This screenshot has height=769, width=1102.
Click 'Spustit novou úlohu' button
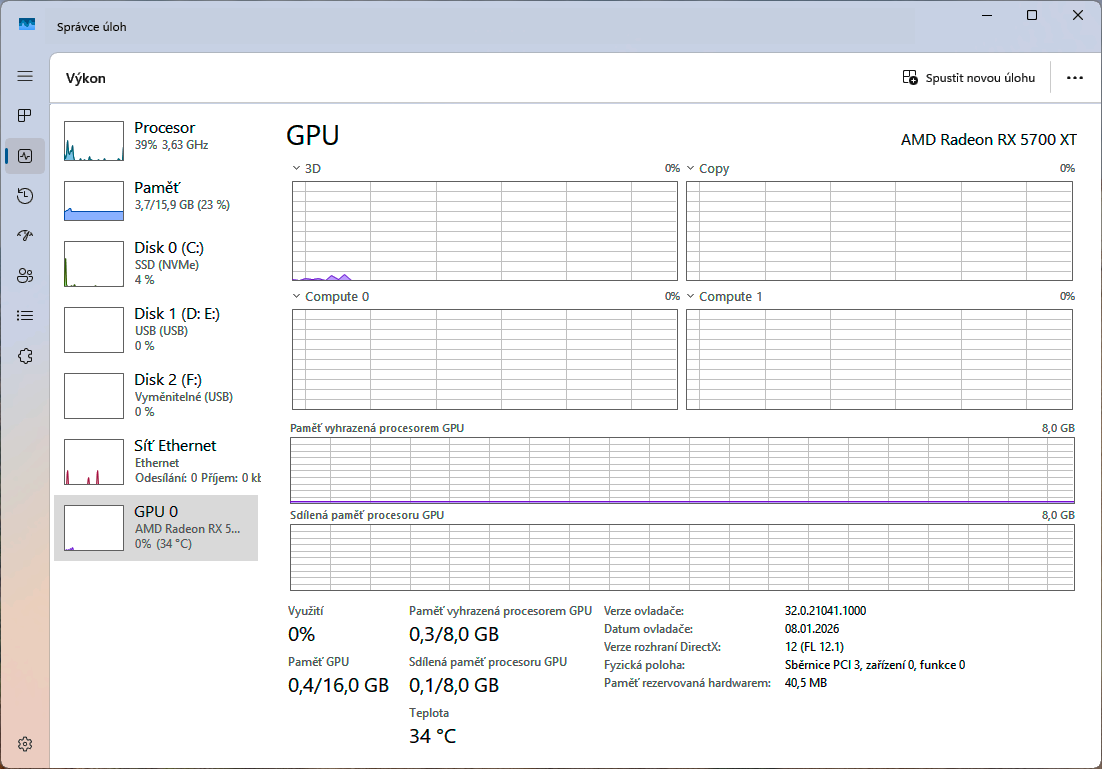point(968,78)
